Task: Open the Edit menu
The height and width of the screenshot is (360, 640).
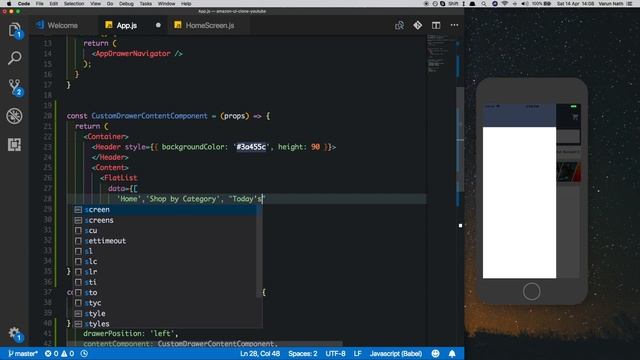Action: coord(53,4)
